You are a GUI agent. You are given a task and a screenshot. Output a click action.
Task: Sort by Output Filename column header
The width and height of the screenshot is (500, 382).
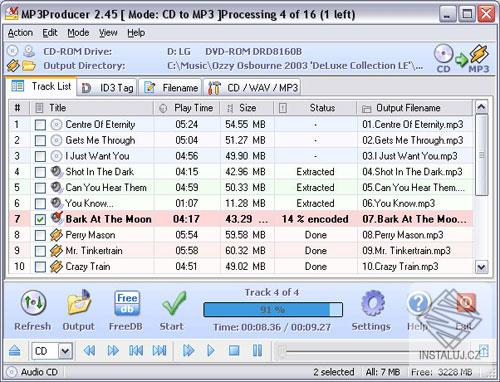(x=415, y=108)
